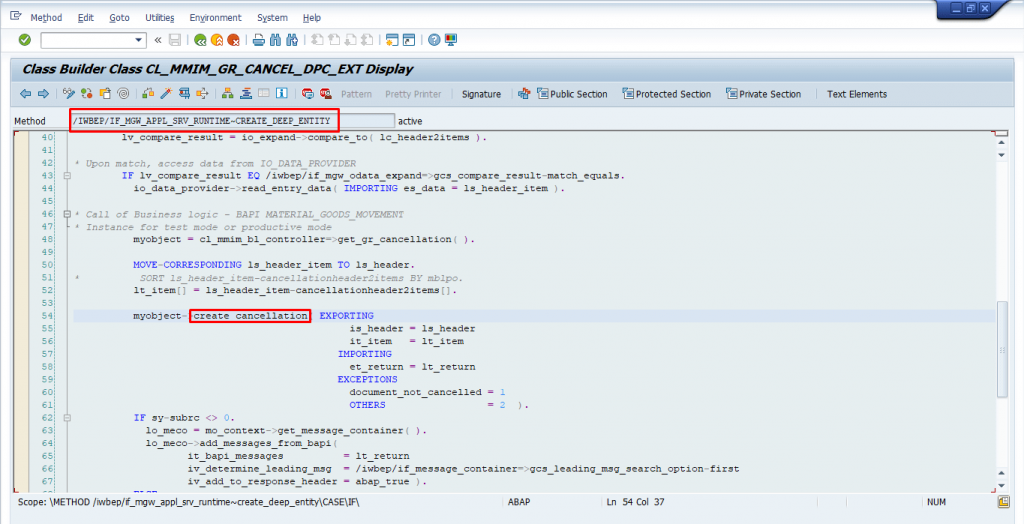Click the blue Information icon
The image size is (1024, 524).
281,94
